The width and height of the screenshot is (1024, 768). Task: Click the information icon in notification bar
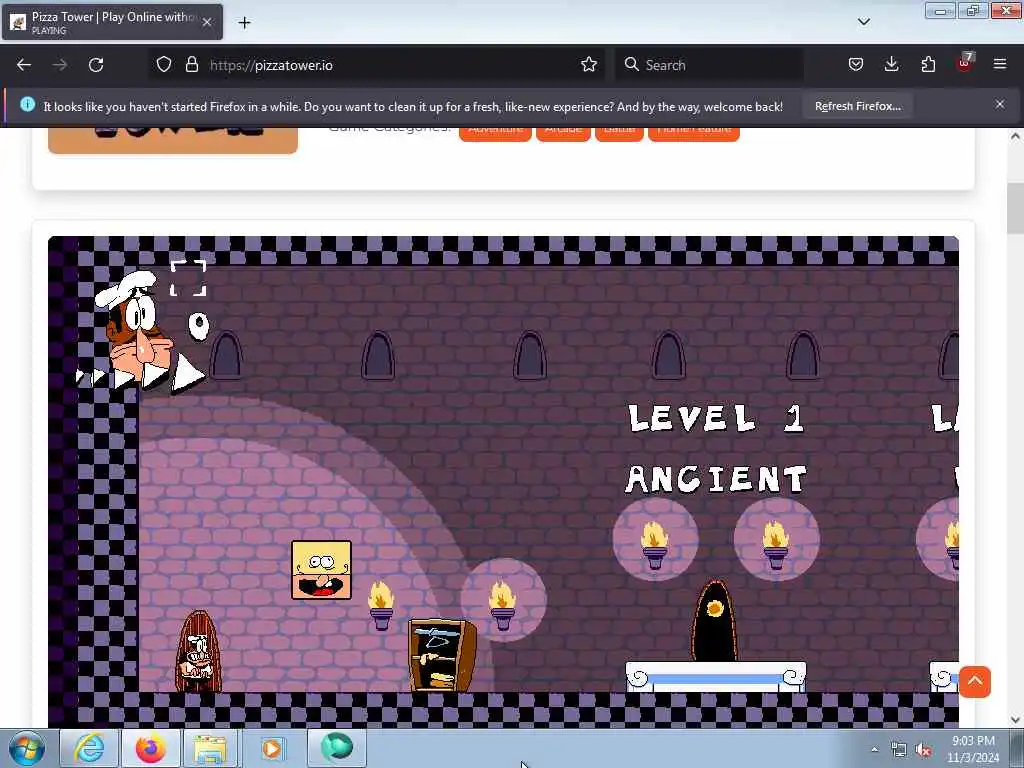tap(27, 104)
